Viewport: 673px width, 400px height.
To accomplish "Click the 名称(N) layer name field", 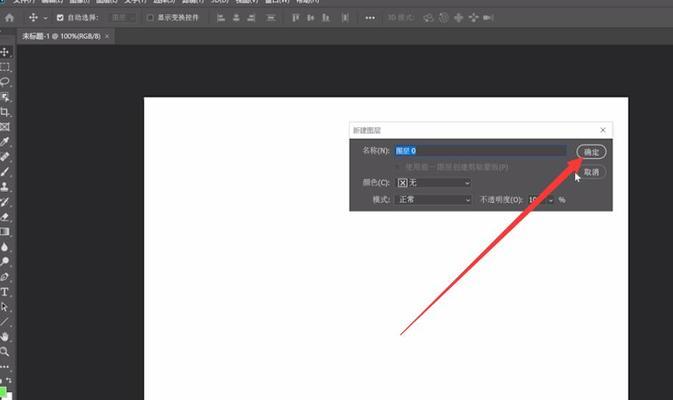I will 481,151.
